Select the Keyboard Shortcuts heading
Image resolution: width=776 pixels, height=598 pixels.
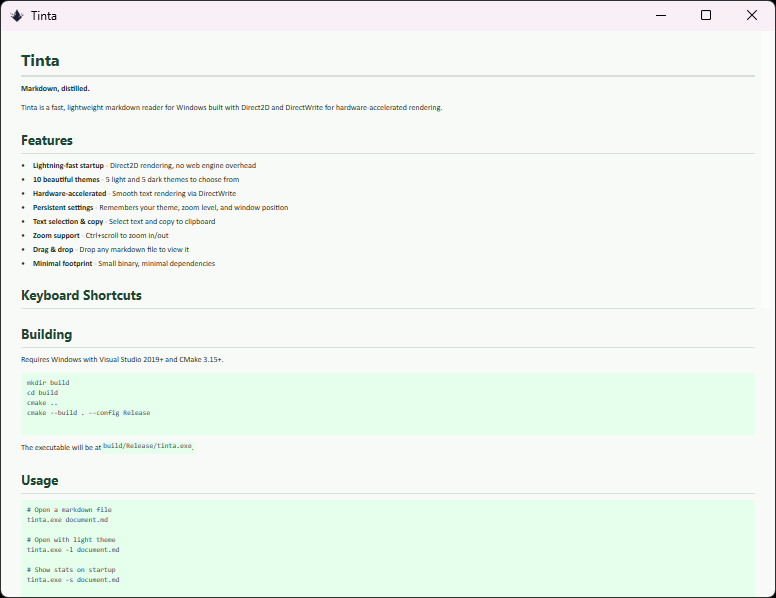pos(81,296)
